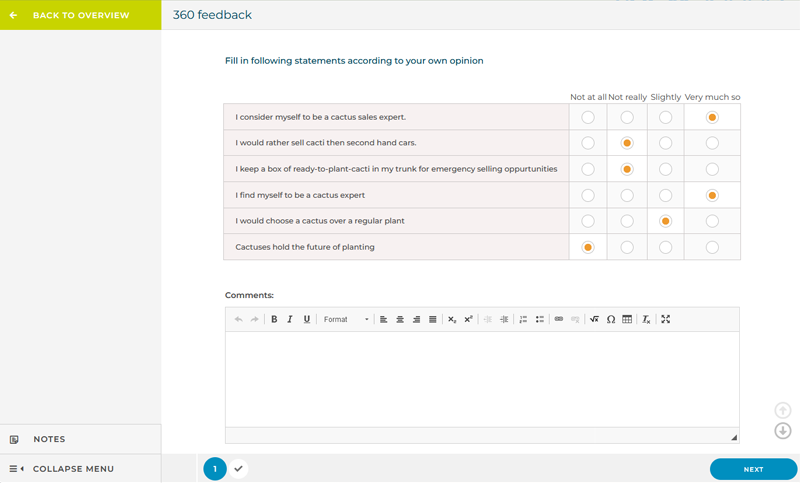
Task: Justify text in comments editor
Action: point(433,319)
